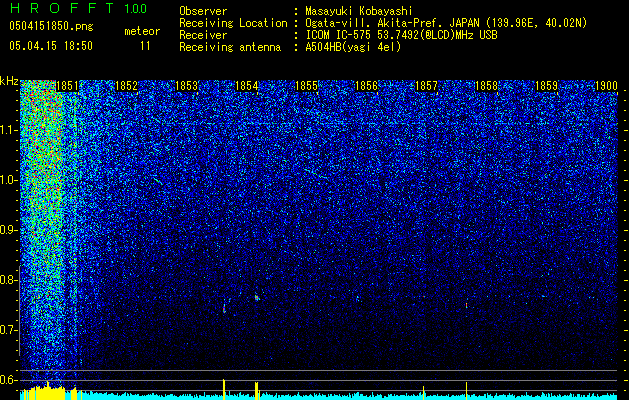
Task: Click the A504HB(yagi 4el) antenna value
Action: (353, 47)
